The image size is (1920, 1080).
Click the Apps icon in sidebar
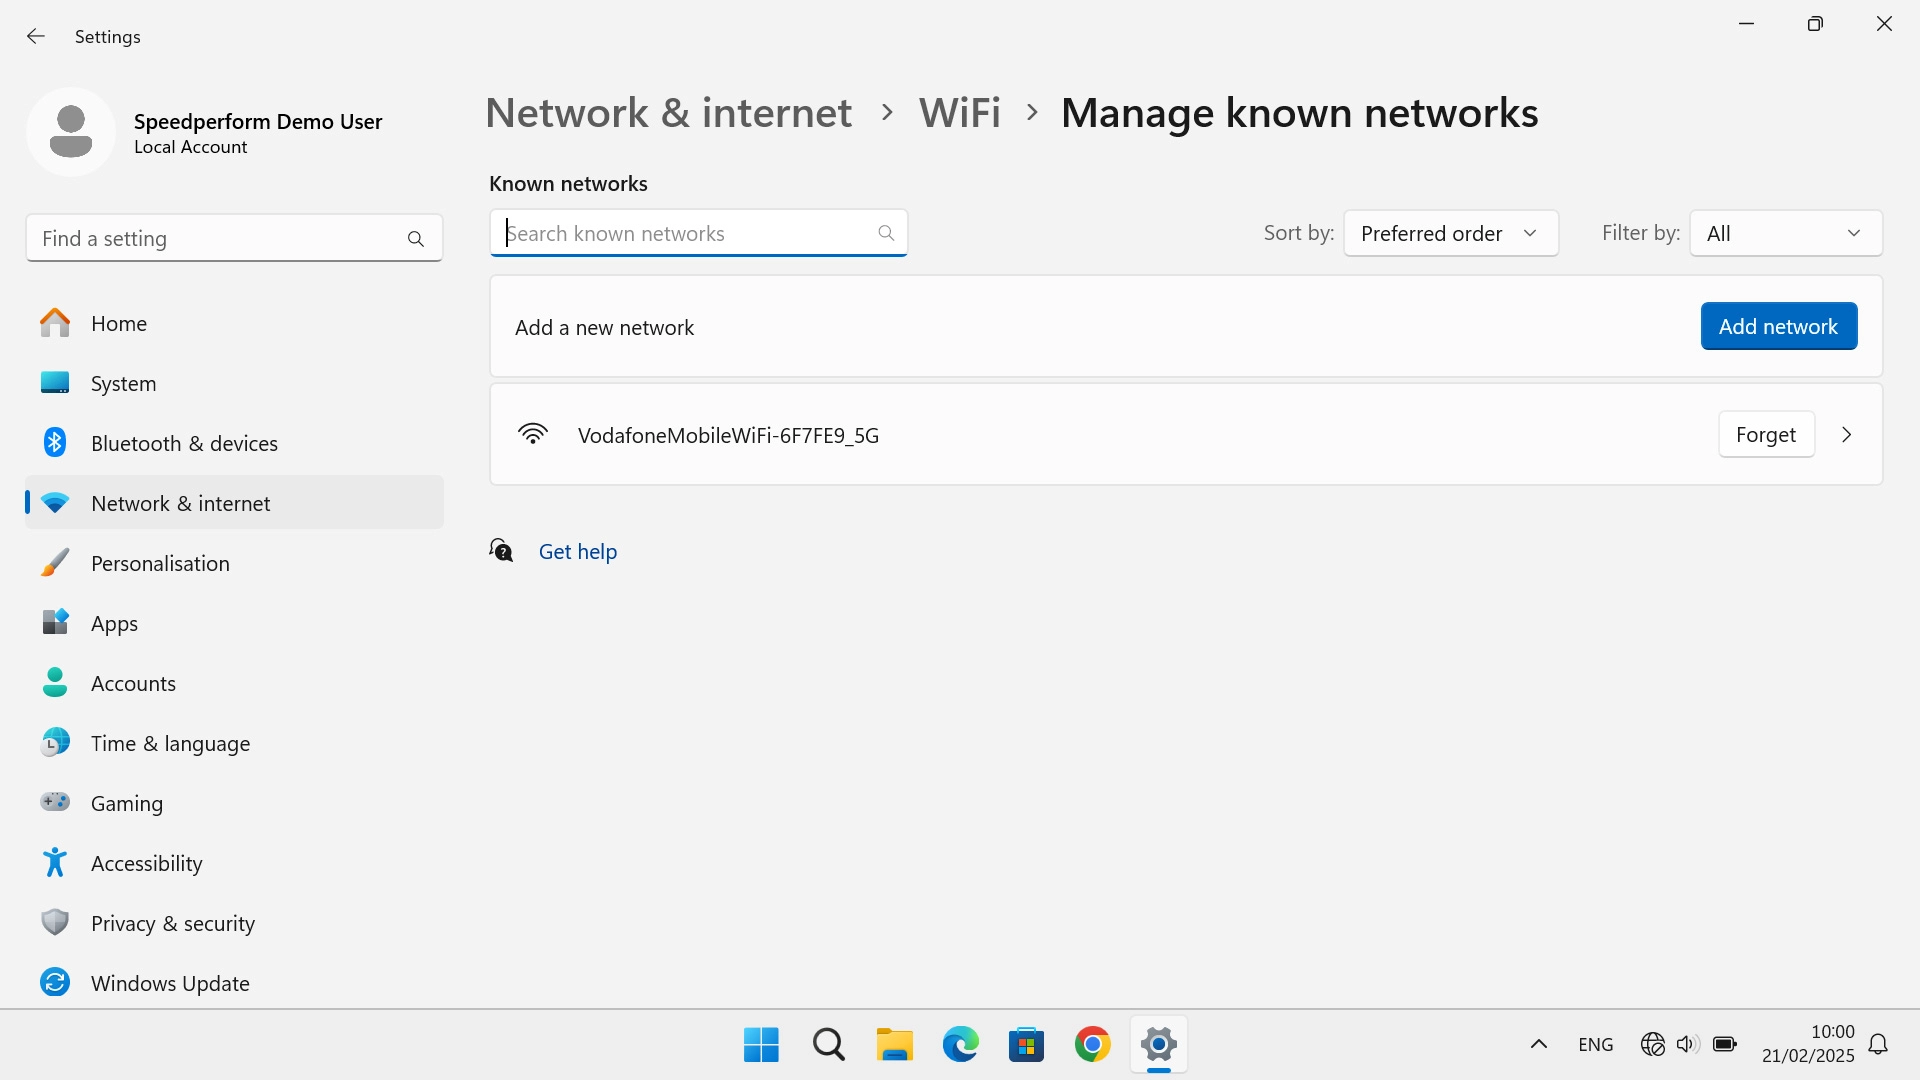(55, 622)
